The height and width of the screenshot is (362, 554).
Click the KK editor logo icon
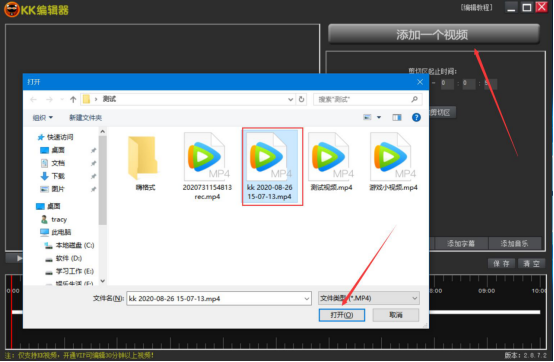tap(12, 9)
